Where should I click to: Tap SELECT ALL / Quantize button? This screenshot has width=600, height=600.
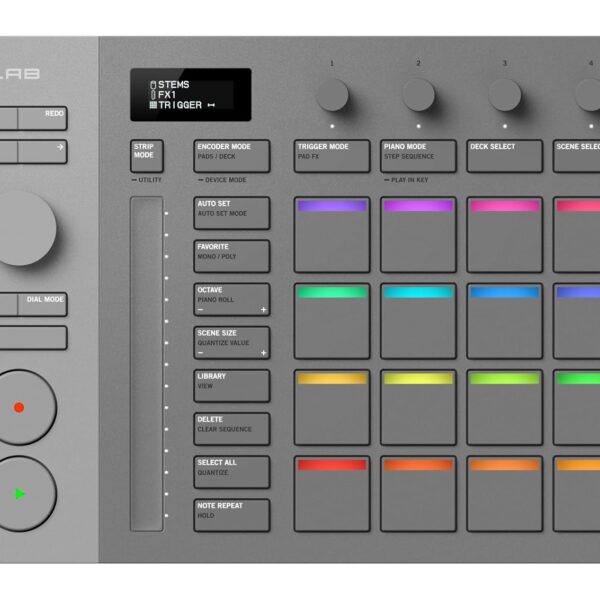pyautogui.click(x=232, y=472)
